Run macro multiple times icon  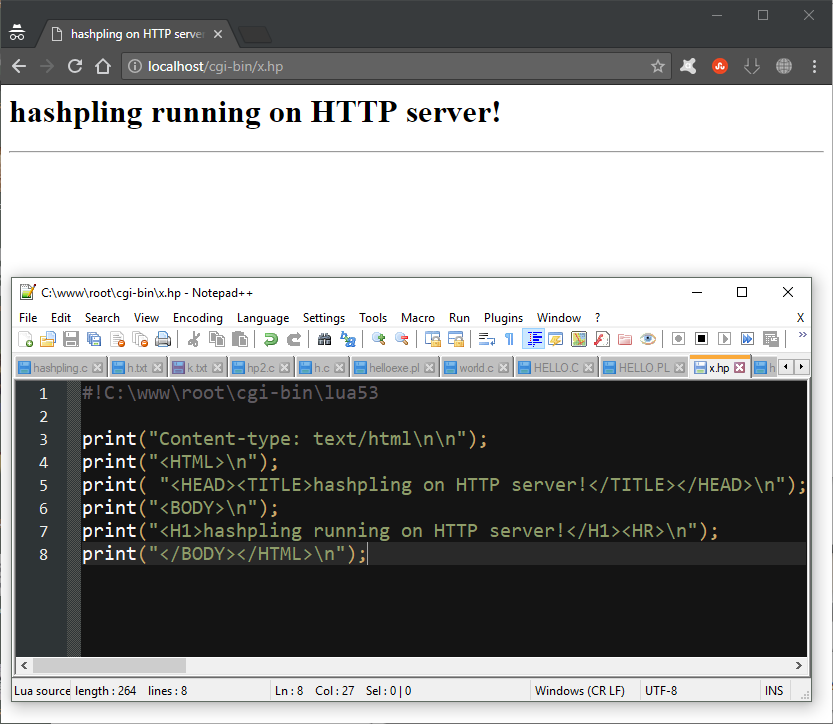[x=747, y=339]
